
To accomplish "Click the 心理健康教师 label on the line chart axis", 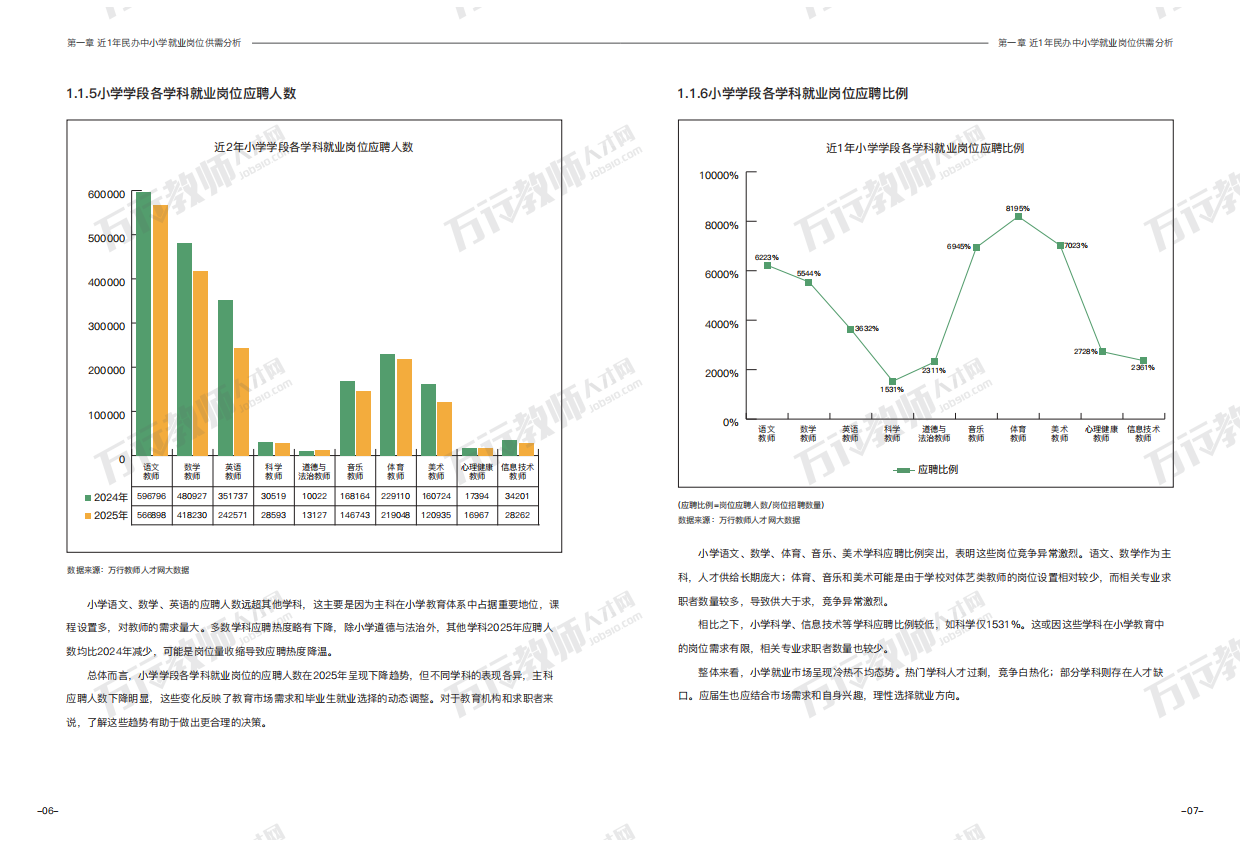I will pyautogui.click(x=1101, y=434).
